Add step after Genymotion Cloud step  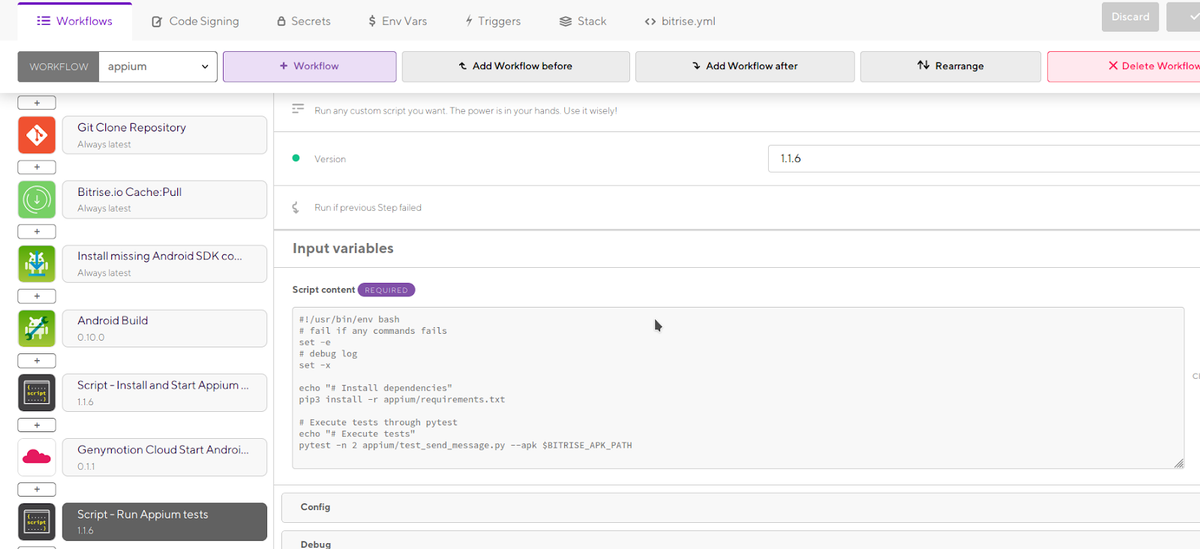click(x=36, y=489)
